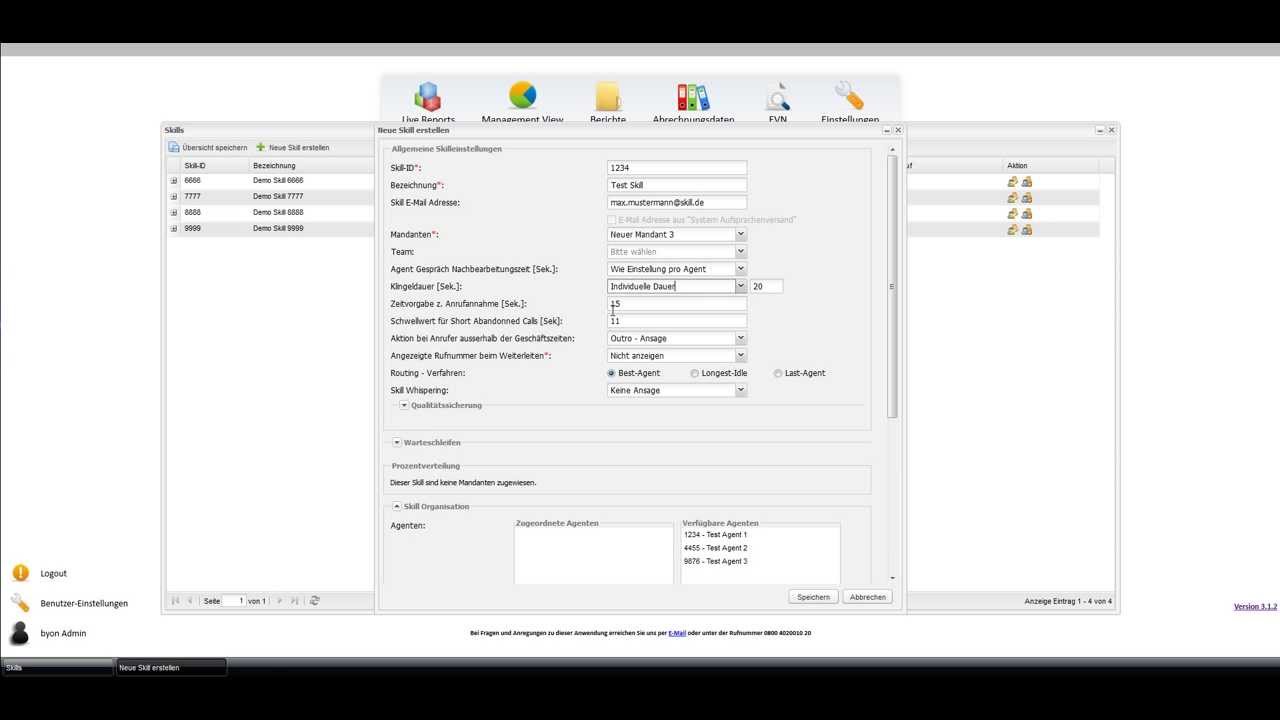Click the byon Admin user avatar
The image size is (1280, 720).
click(x=20, y=633)
